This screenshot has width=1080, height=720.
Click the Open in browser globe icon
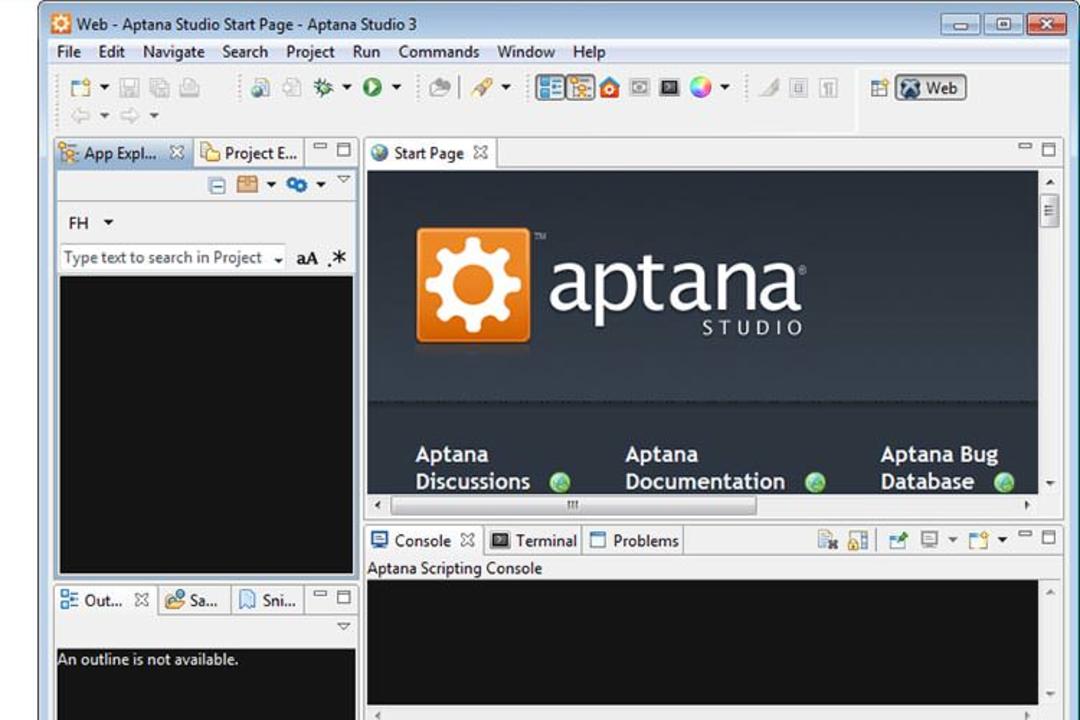point(260,88)
